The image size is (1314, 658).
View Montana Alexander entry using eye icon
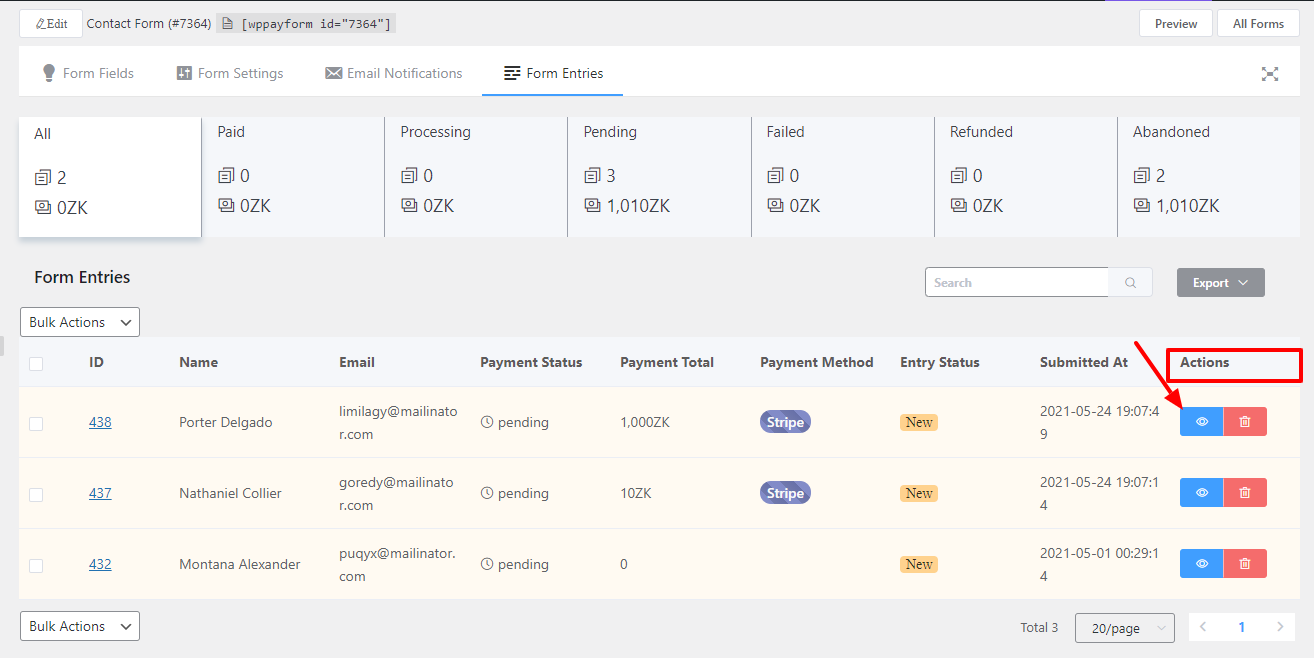point(1201,564)
